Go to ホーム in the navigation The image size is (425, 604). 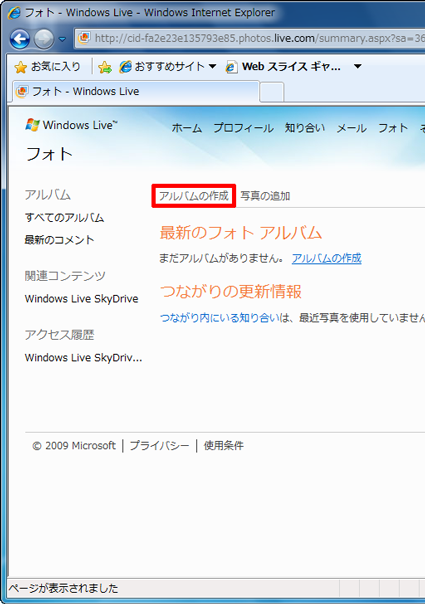[x=186, y=128]
